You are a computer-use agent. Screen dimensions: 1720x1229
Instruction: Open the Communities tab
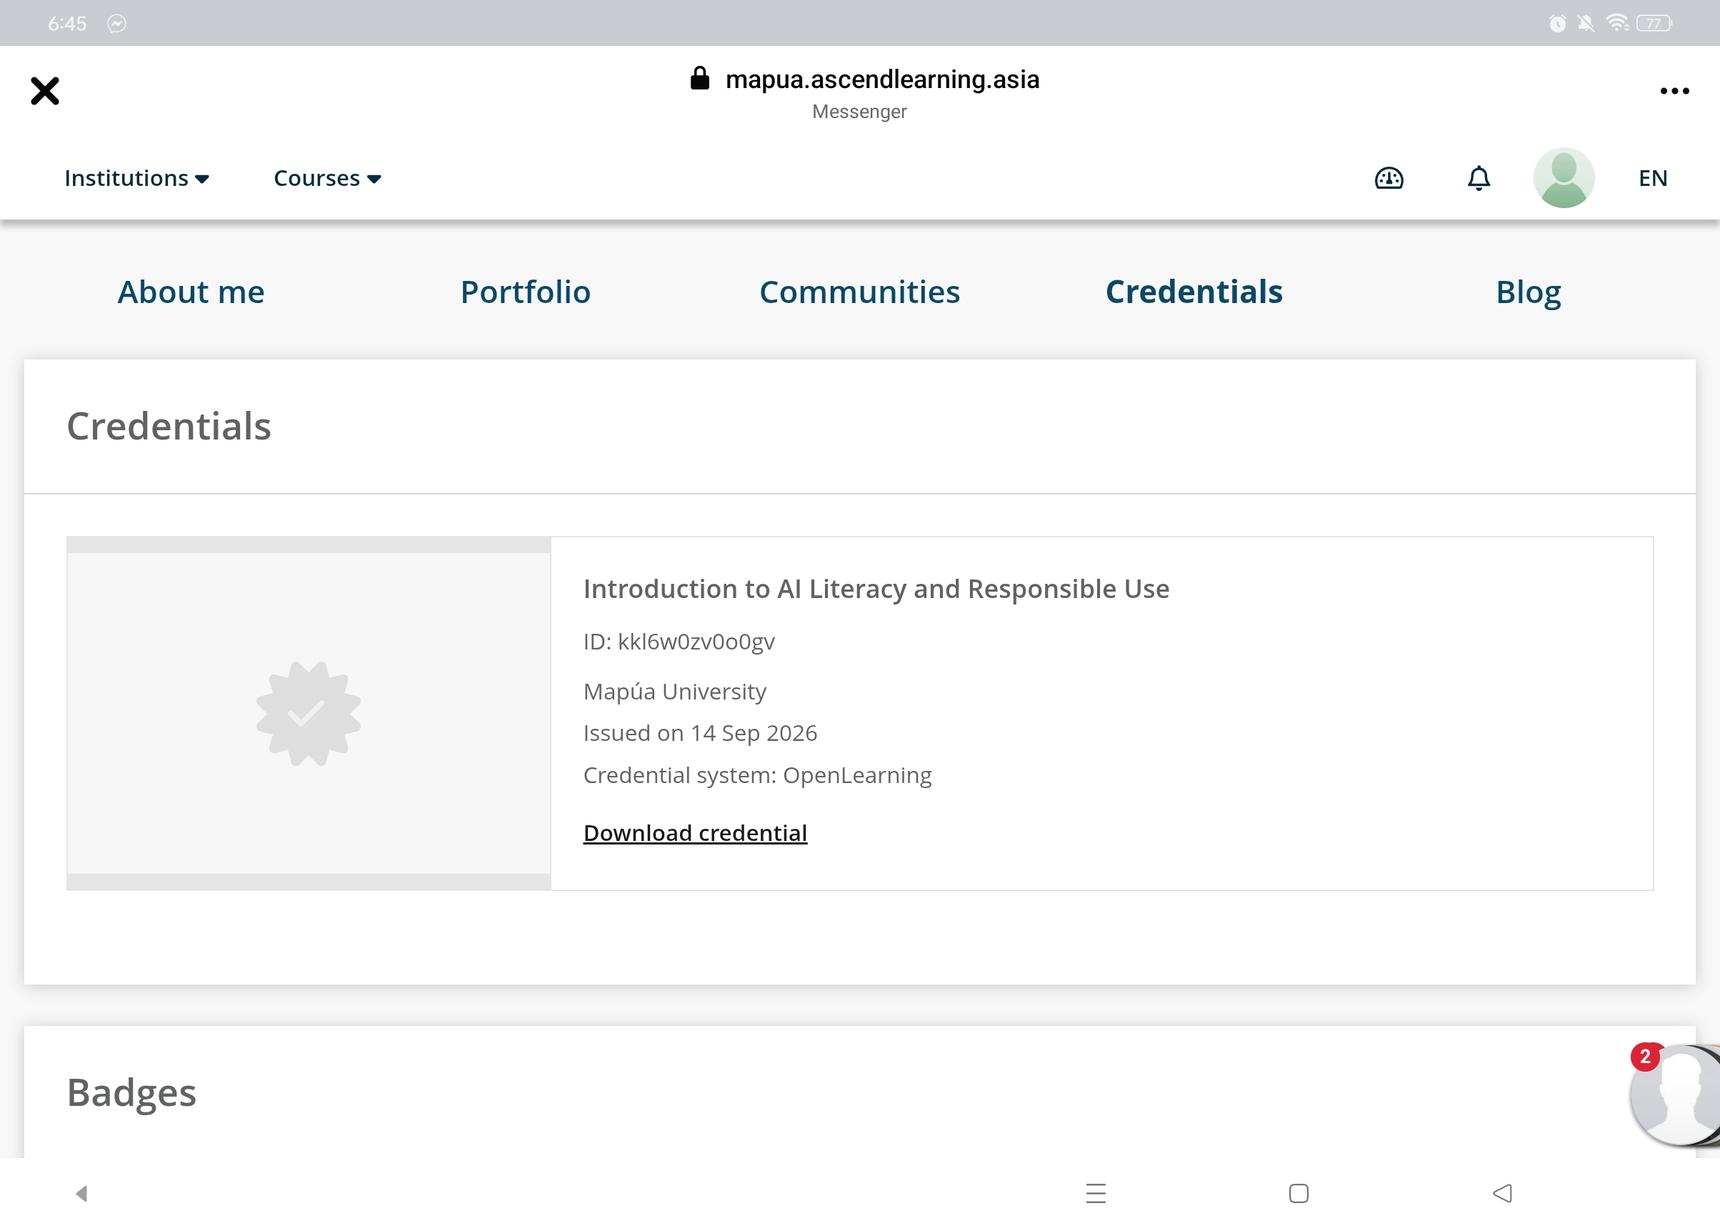(860, 292)
